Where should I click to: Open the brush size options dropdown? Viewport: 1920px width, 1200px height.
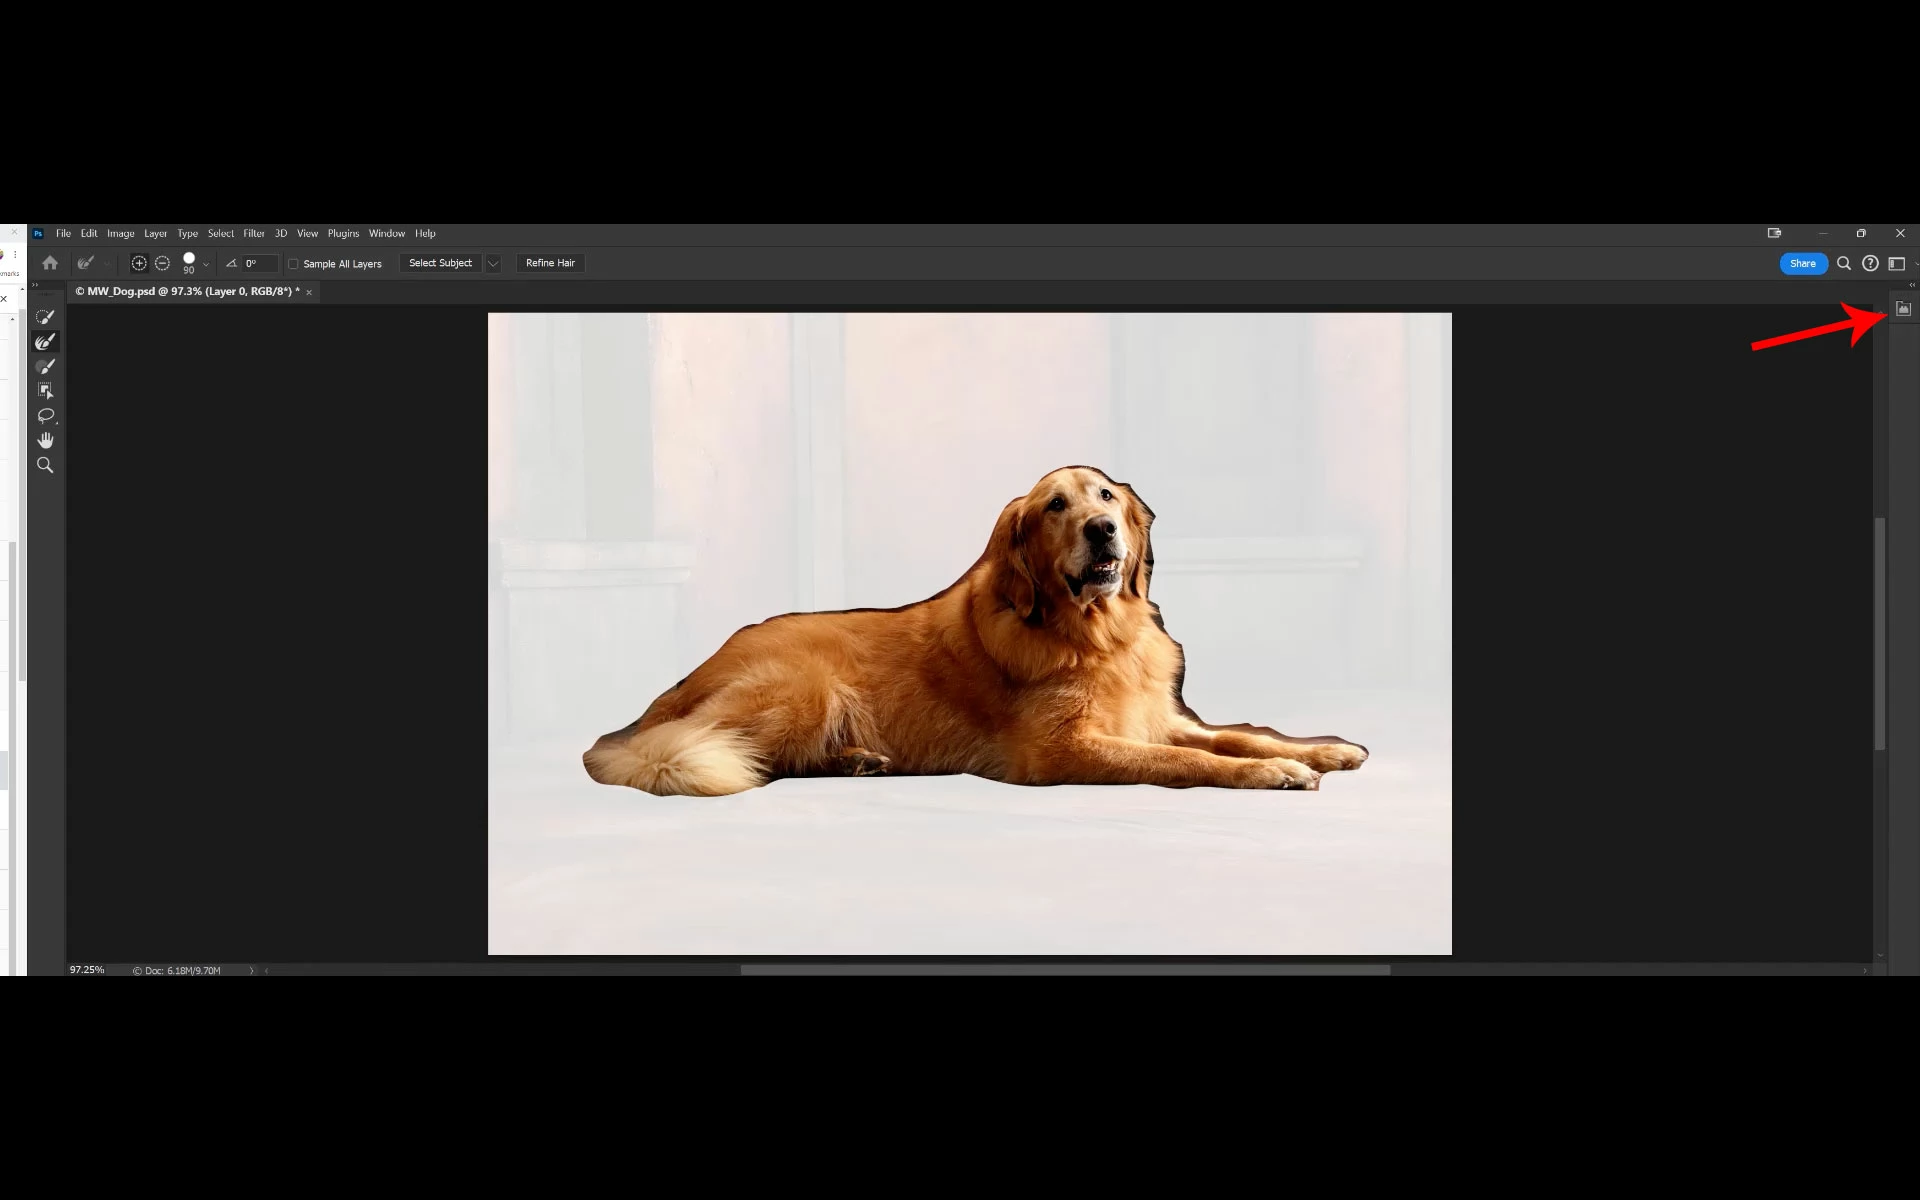point(206,264)
